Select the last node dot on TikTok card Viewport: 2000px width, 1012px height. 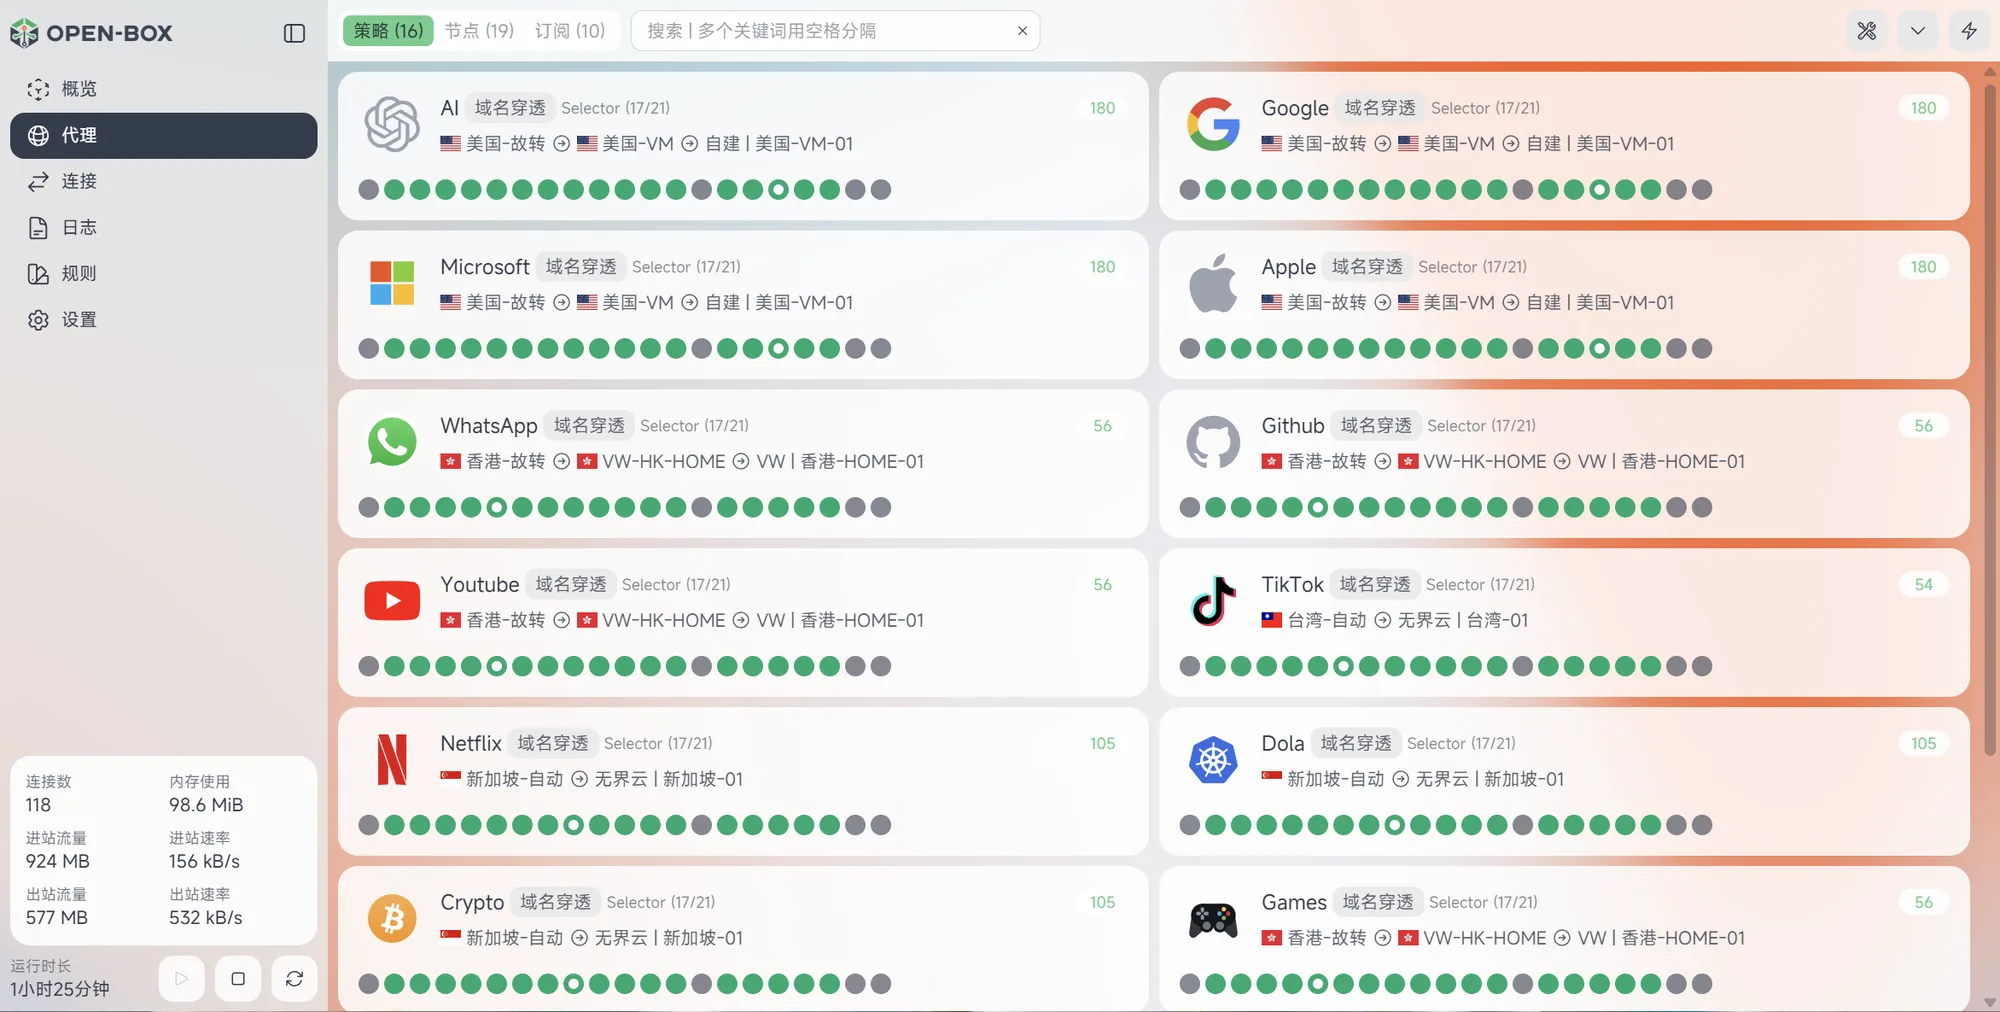pyautogui.click(x=1701, y=667)
